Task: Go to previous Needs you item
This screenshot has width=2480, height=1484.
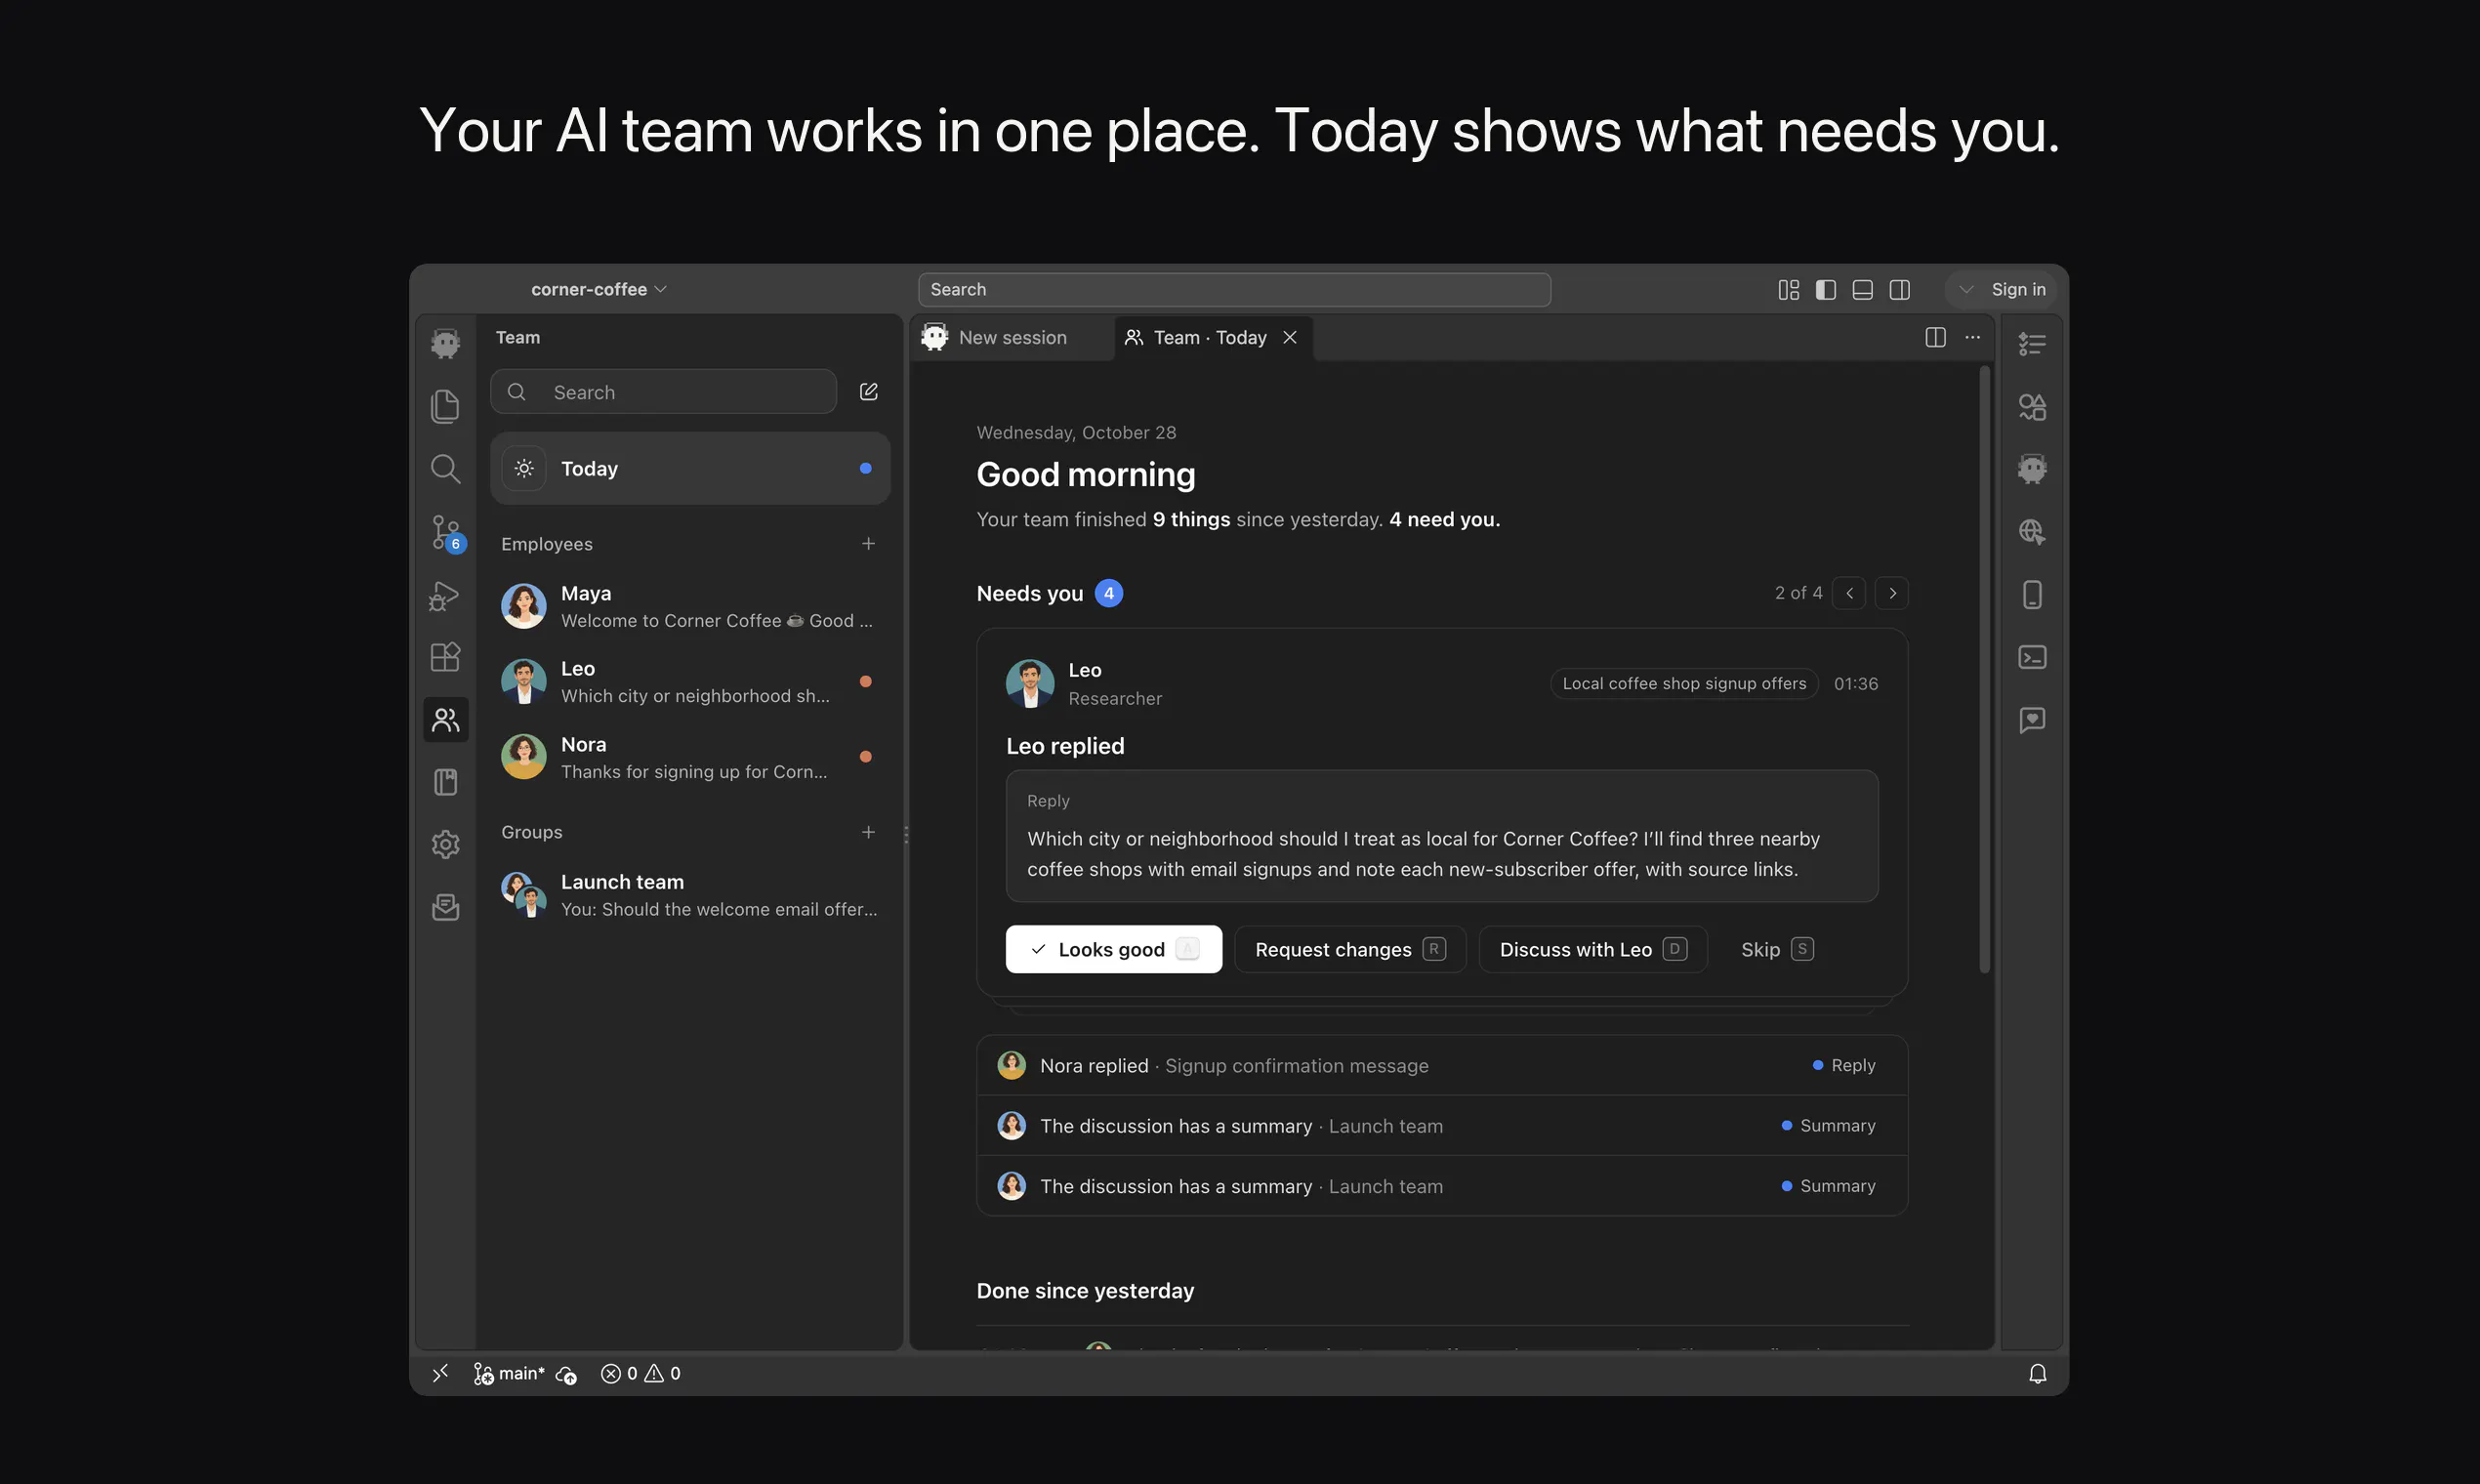Action: [x=1849, y=593]
